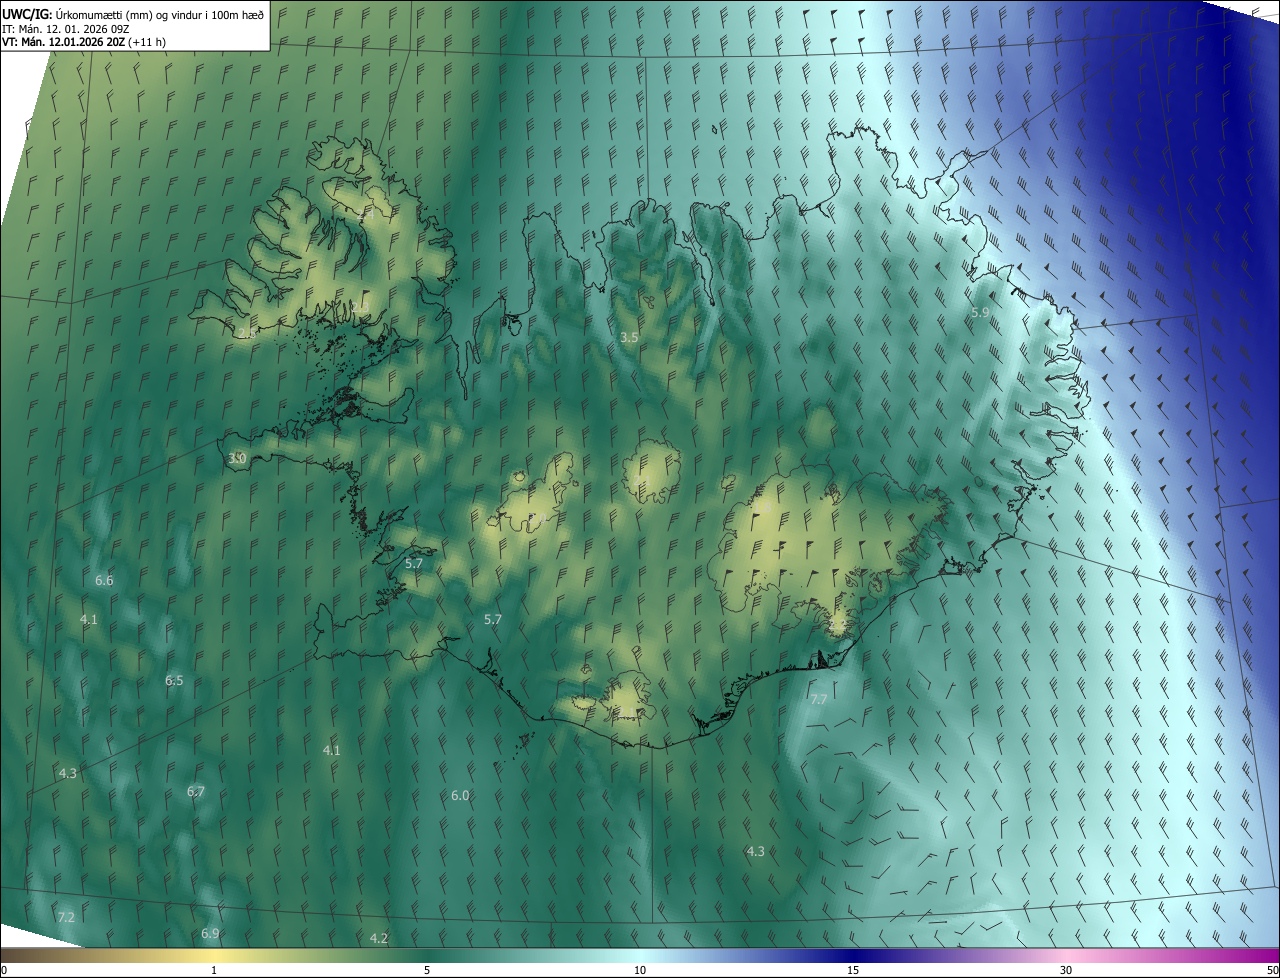Click the 7.7 value off southeast coast

pyautogui.click(x=818, y=699)
